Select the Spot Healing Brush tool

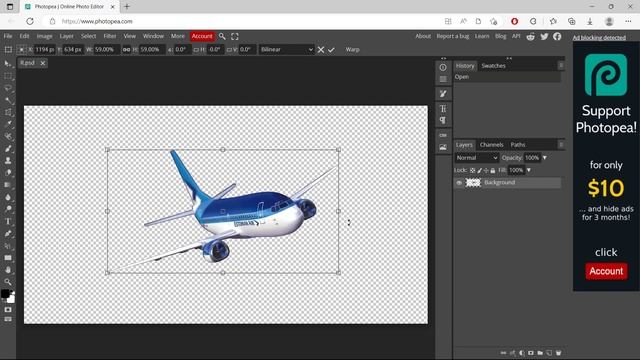coord(8,136)
